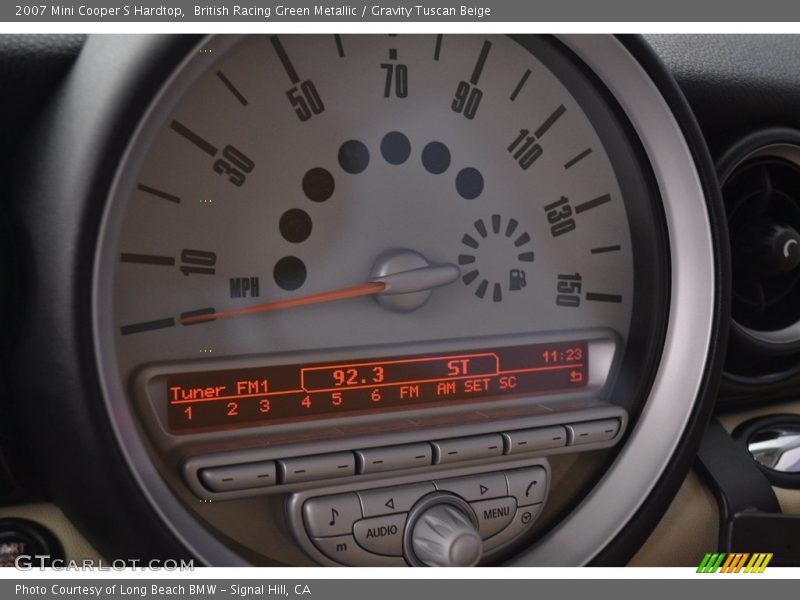Select preset 5 on the radio display
This screenshot has height=600, width=800.
point(336,398)
